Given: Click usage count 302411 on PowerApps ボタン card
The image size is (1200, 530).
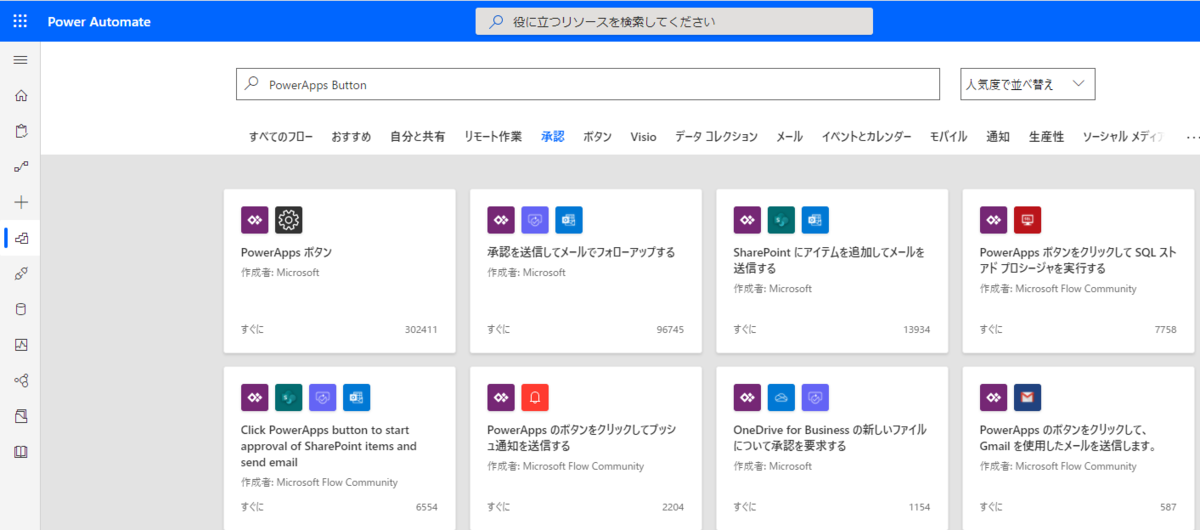Looking at the screenshot, I should (x=421, y=329).
